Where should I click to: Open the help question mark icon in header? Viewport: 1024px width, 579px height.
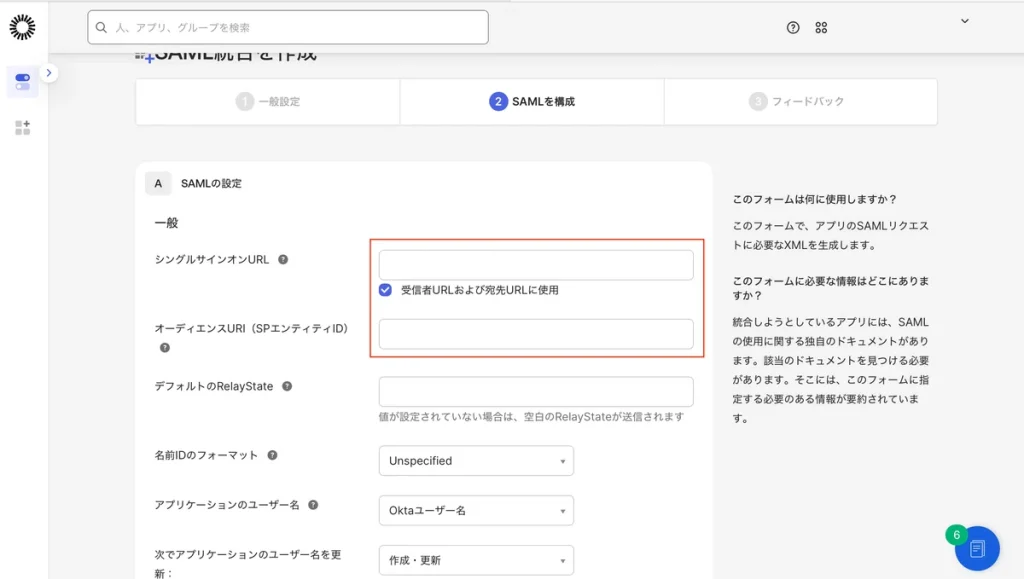793,28
